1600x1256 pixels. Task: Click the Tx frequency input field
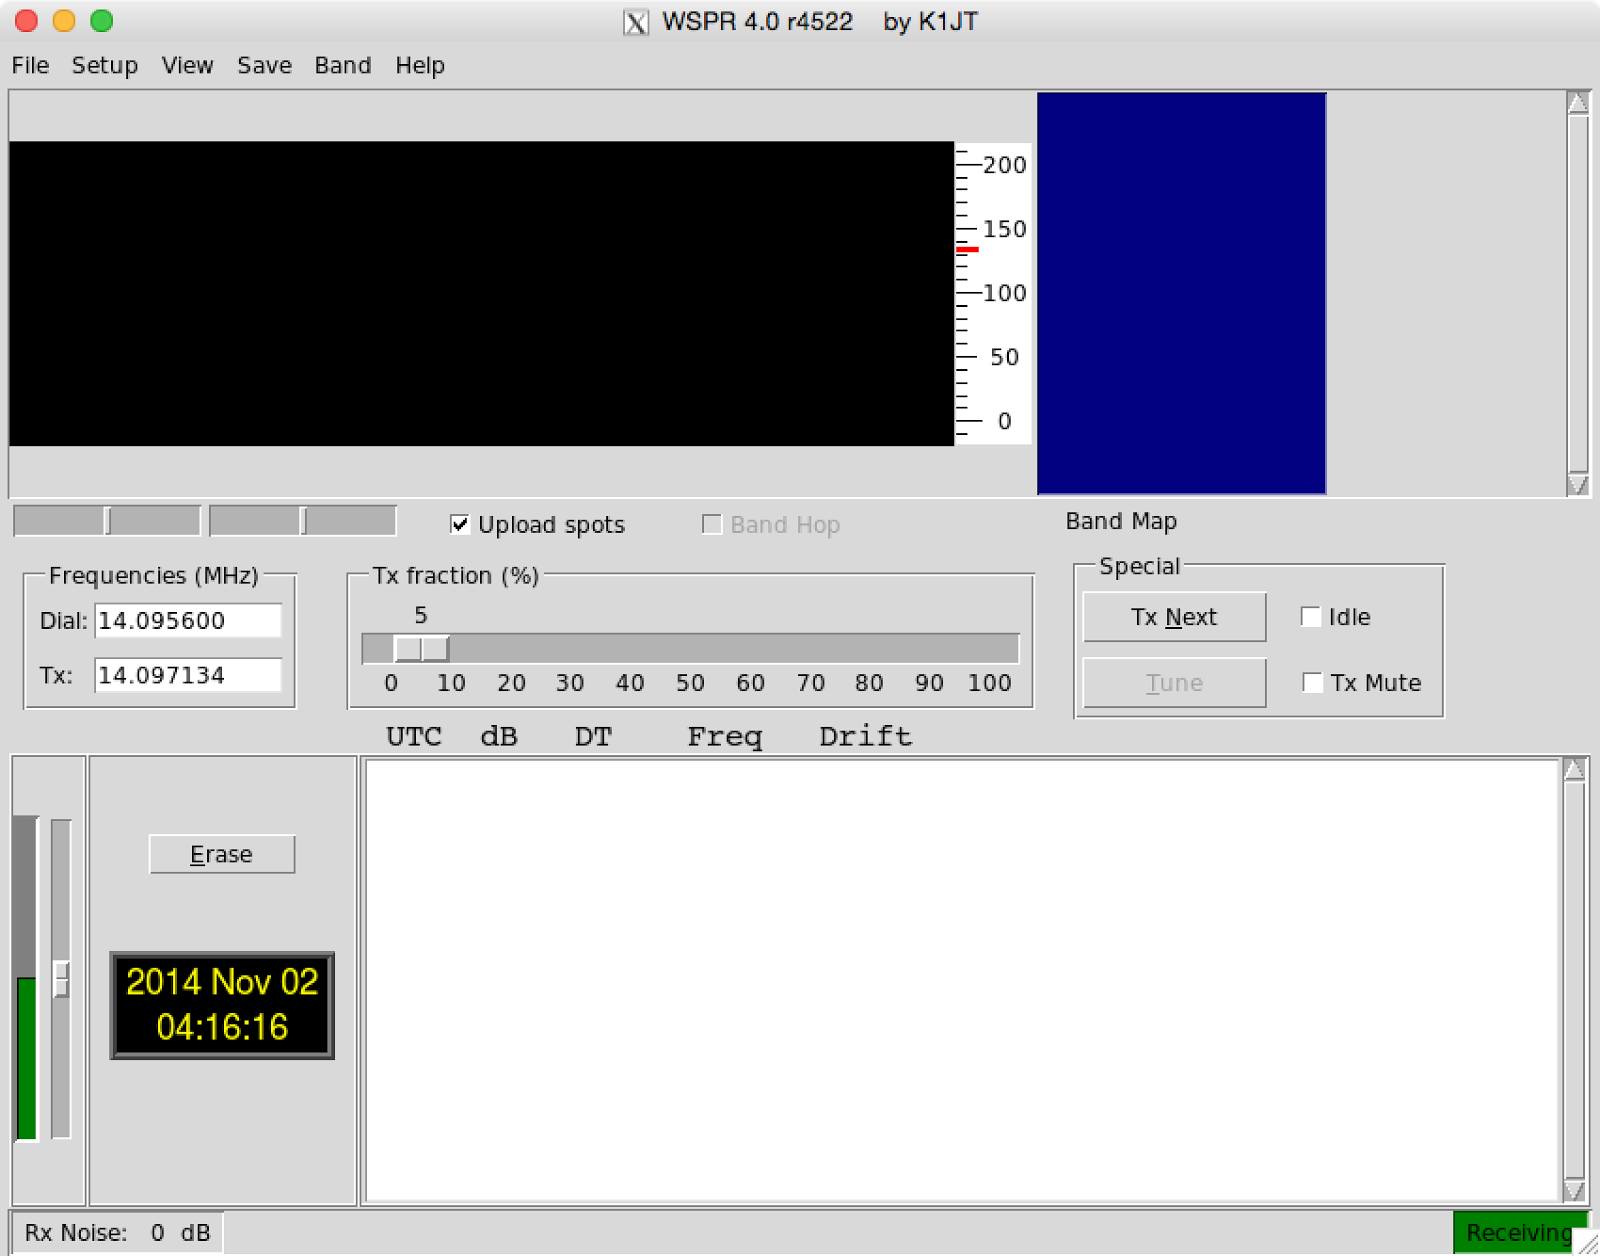point(188,675)
